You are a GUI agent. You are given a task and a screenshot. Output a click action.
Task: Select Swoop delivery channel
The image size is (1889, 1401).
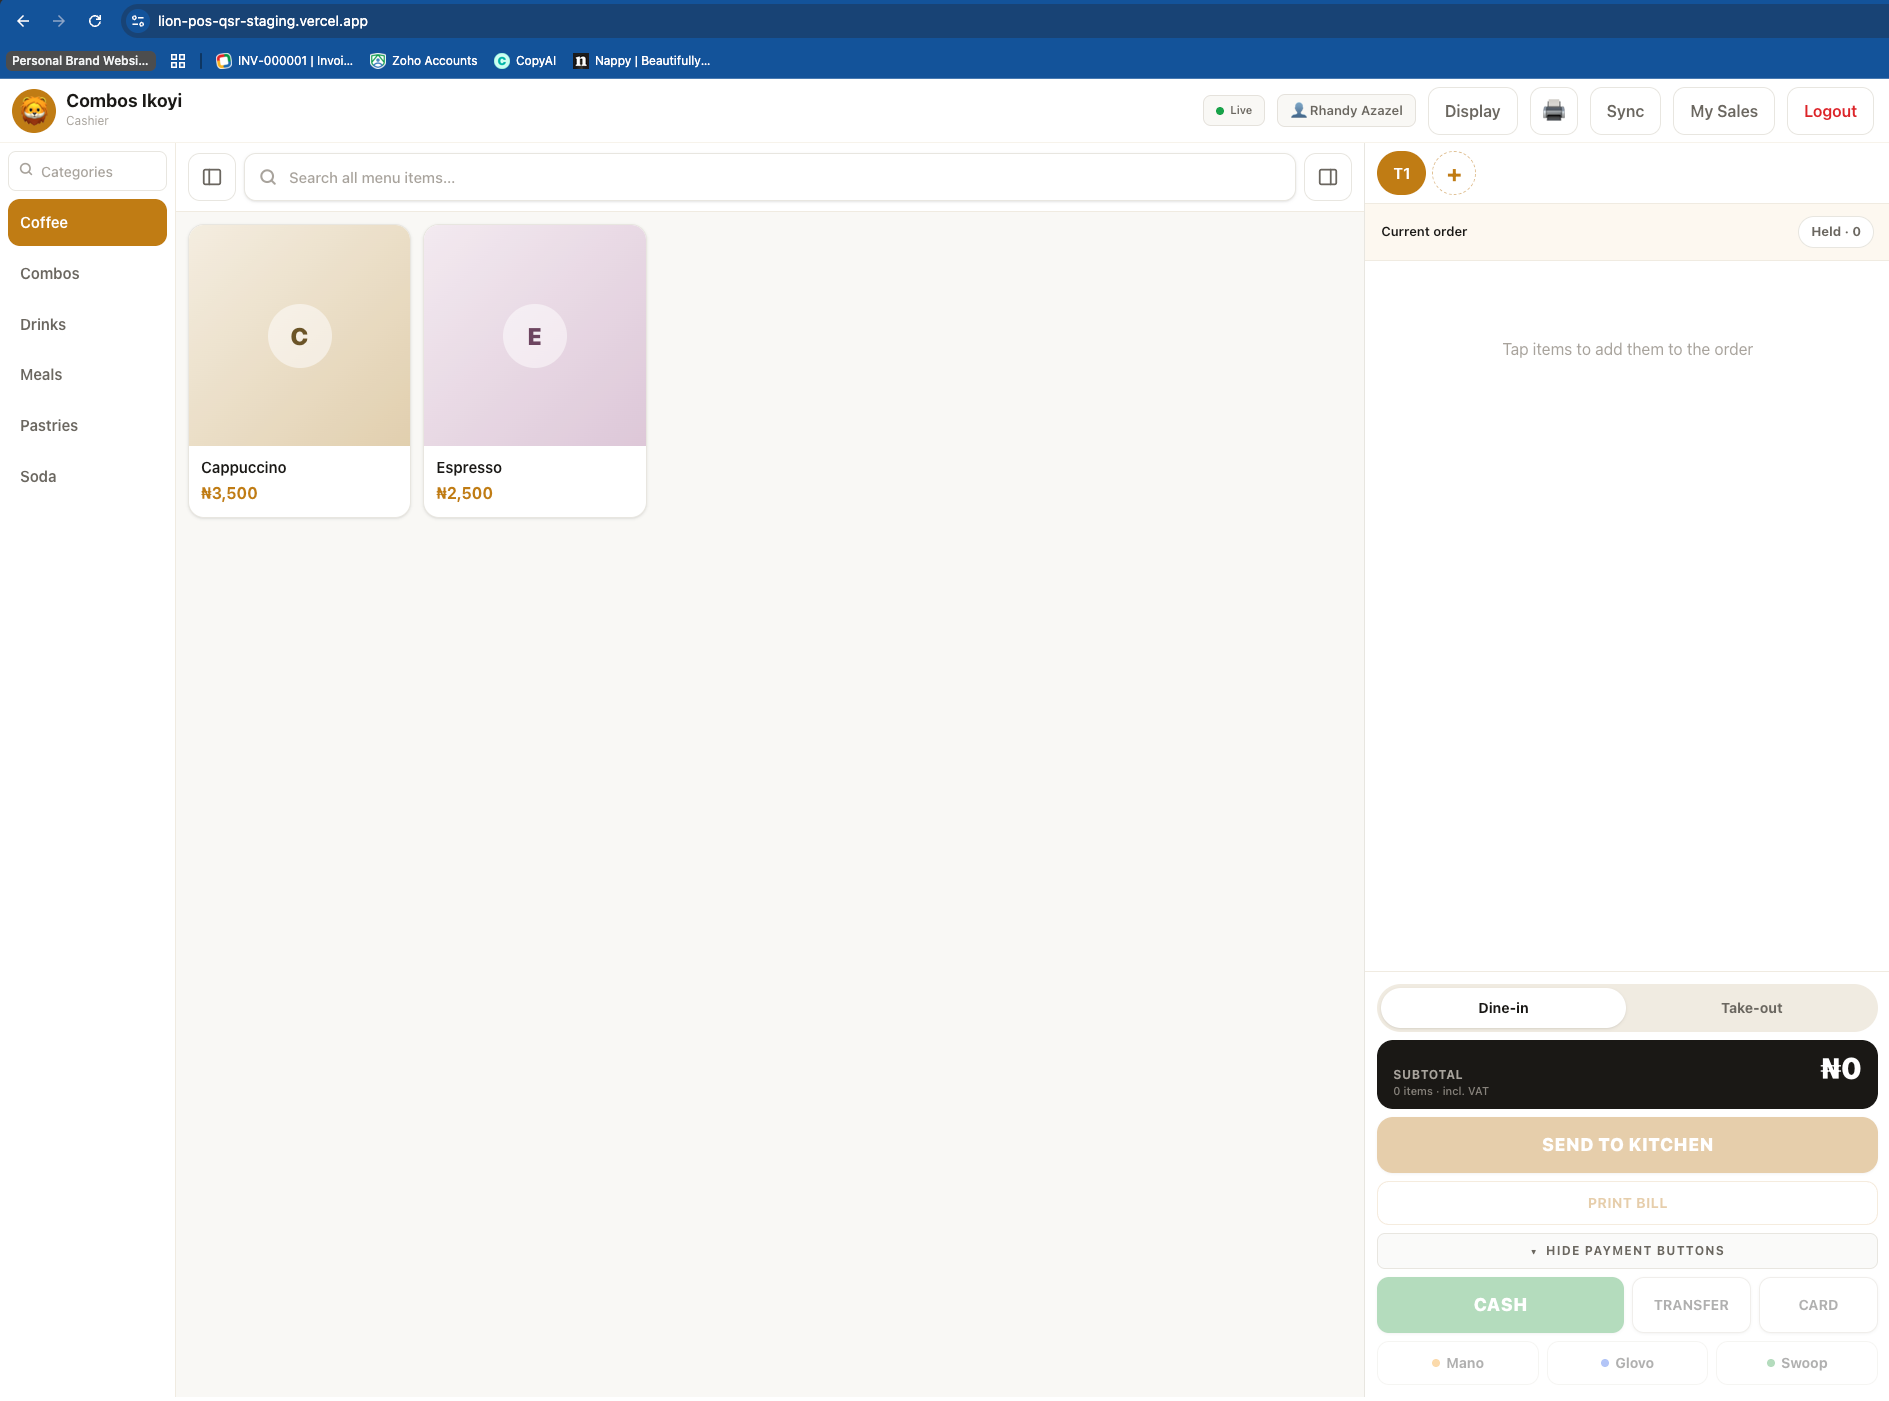pyautogui.click(x=1797, y=1363)
